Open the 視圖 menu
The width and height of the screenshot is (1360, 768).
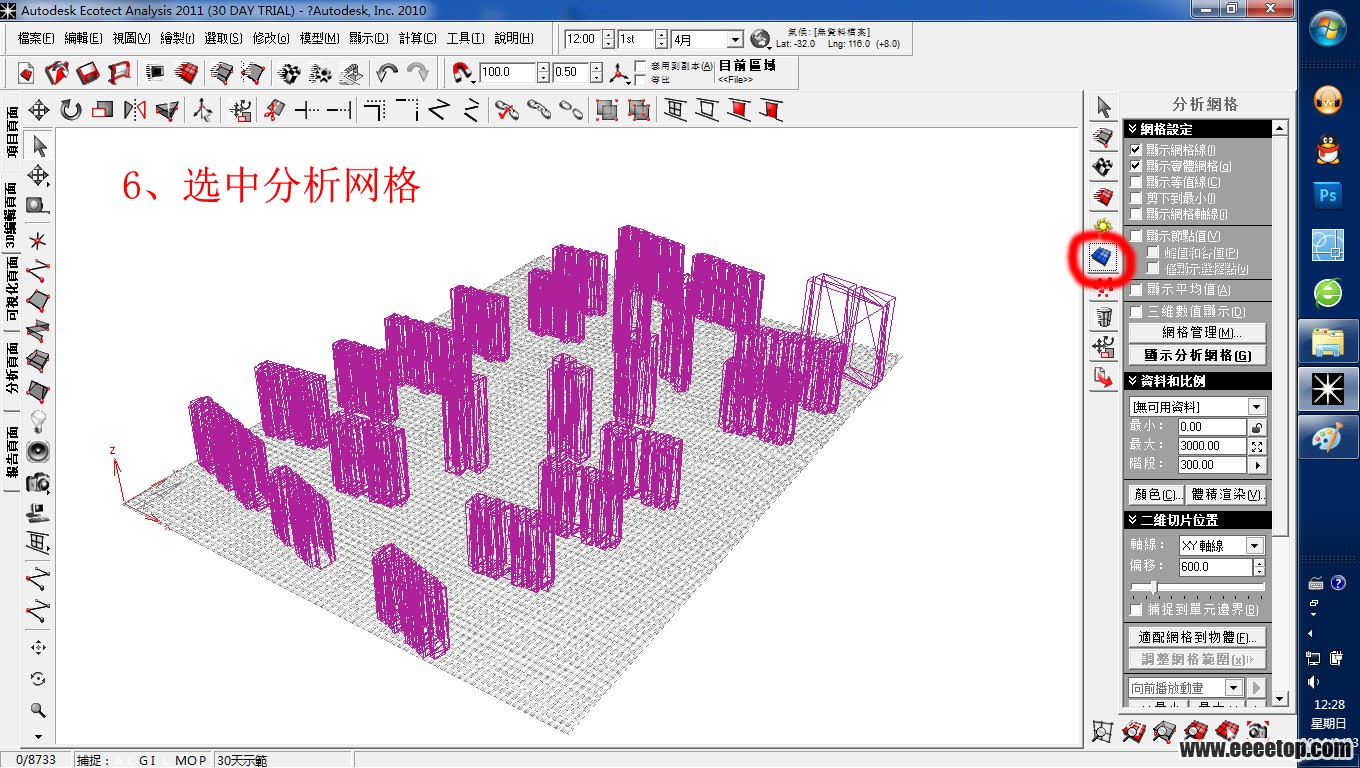[x=131, y=39]
